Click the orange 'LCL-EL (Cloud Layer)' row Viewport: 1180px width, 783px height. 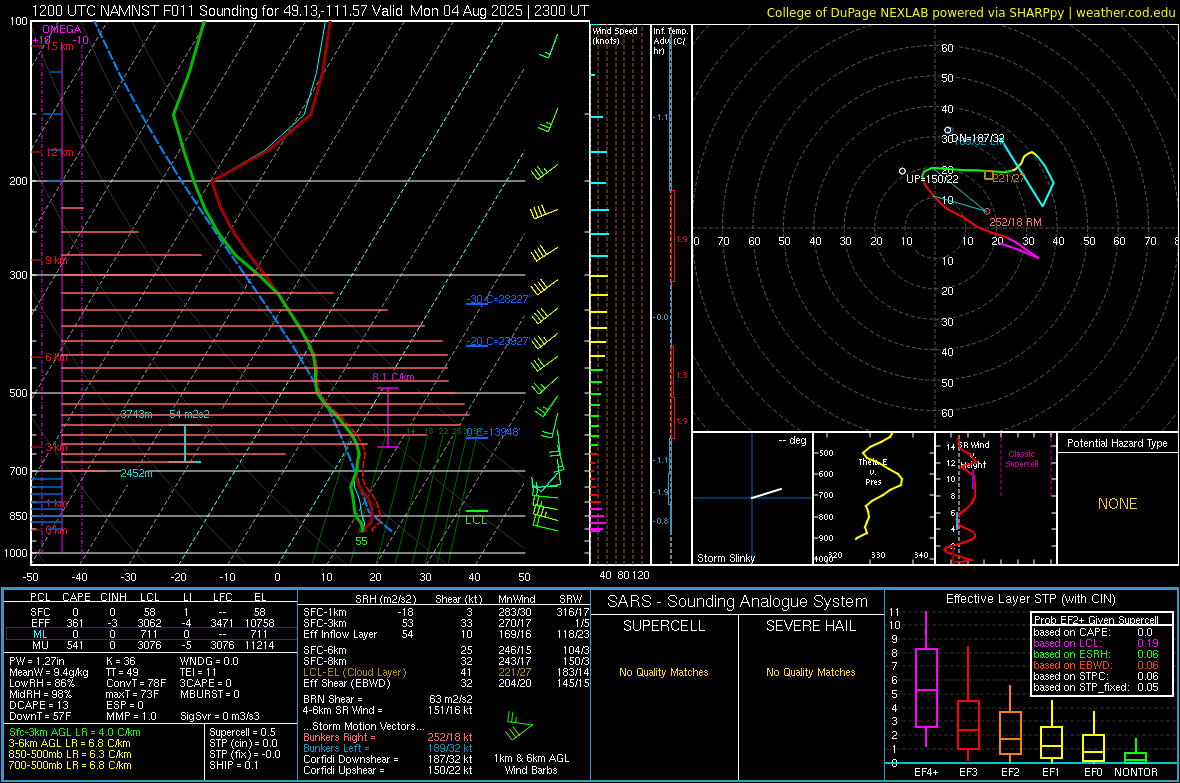pos(446,672)
